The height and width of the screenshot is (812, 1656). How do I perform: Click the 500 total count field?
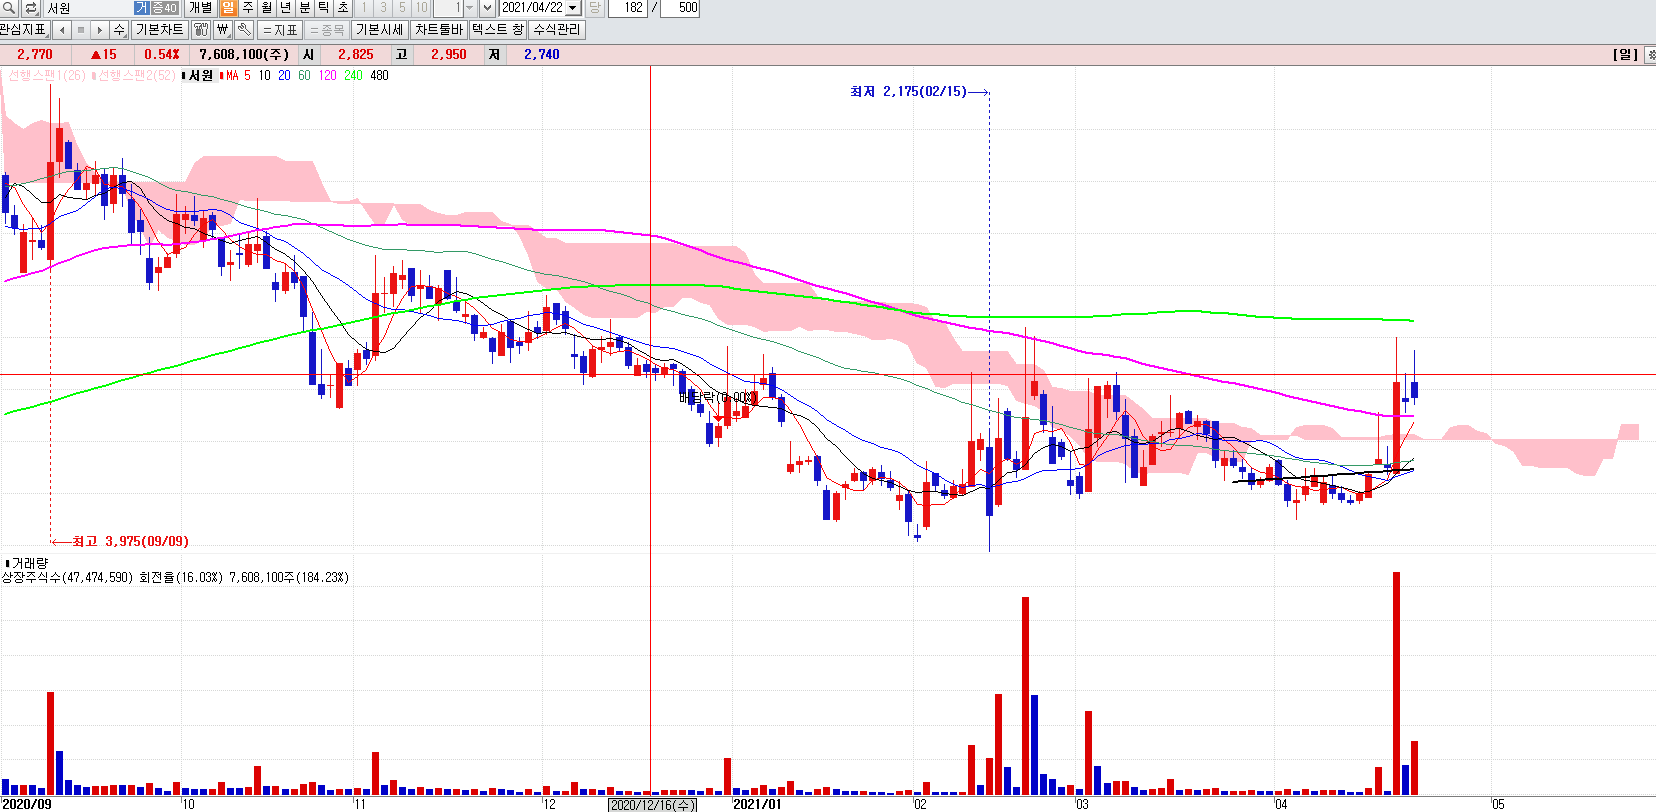(x=680, y=8)
